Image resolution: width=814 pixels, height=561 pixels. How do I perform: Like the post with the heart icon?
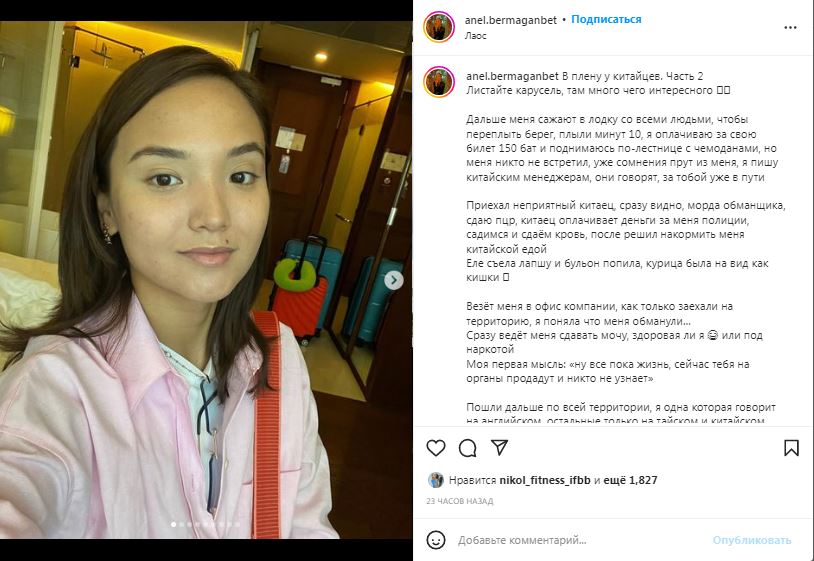pos(436,448)
